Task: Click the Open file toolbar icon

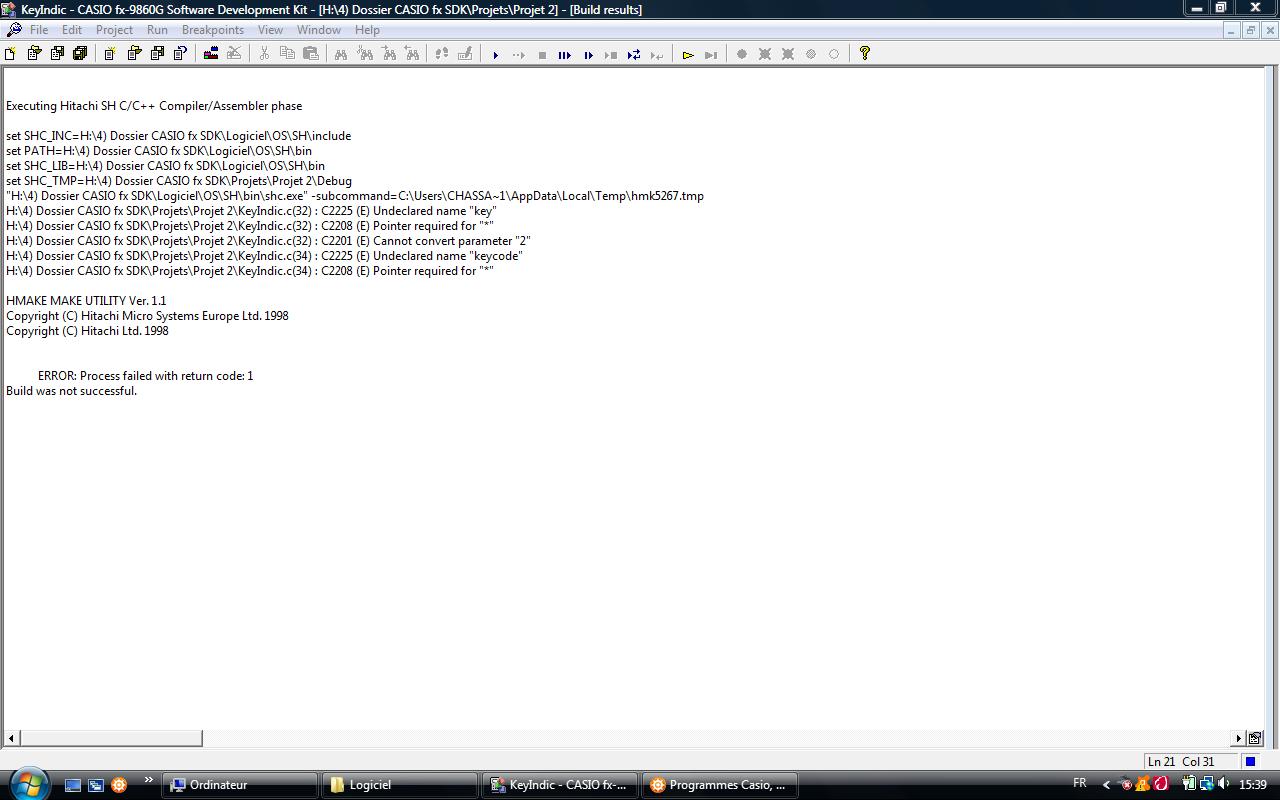Action: click(134, 54)
